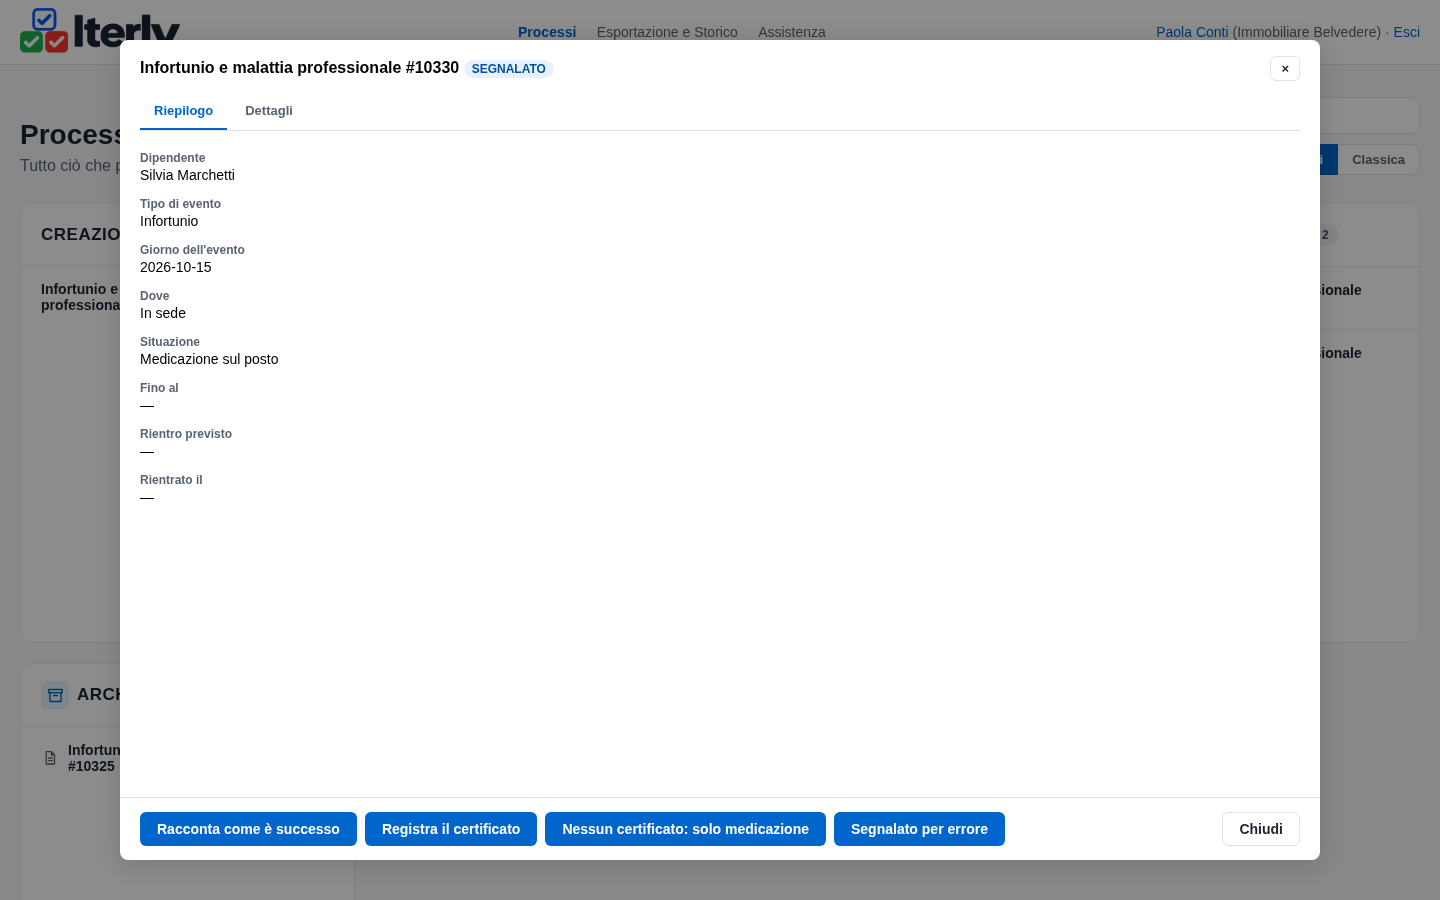Click the Chiudi button
This screenshot has height=900, width=1440.
(1261, 829)
